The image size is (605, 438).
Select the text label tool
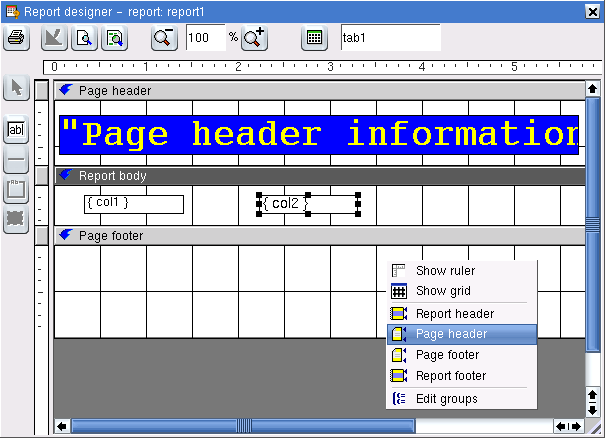[x=16, y=130]
